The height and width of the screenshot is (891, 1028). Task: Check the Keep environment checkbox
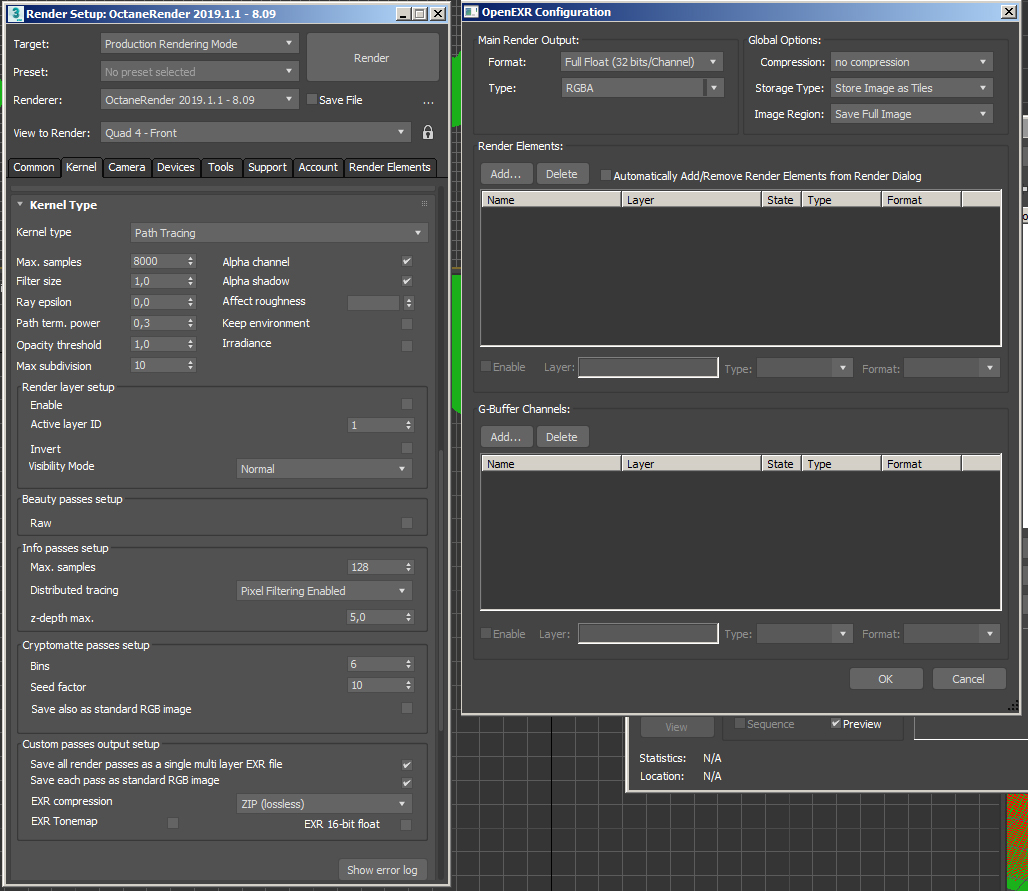coord(406,324)
